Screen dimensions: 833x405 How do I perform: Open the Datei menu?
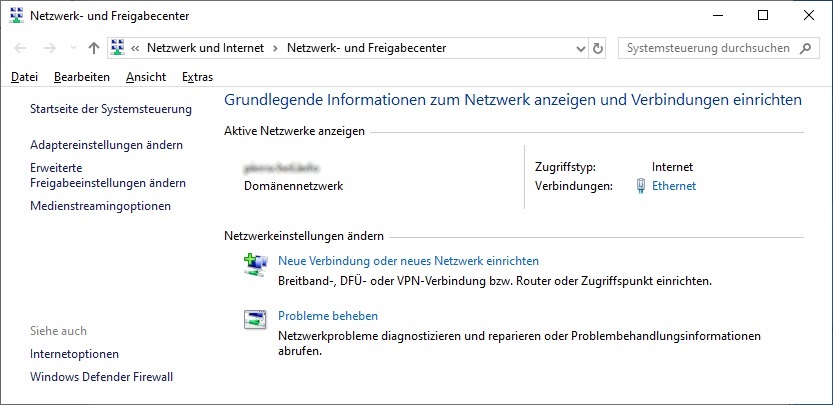(x=24, y=77)
